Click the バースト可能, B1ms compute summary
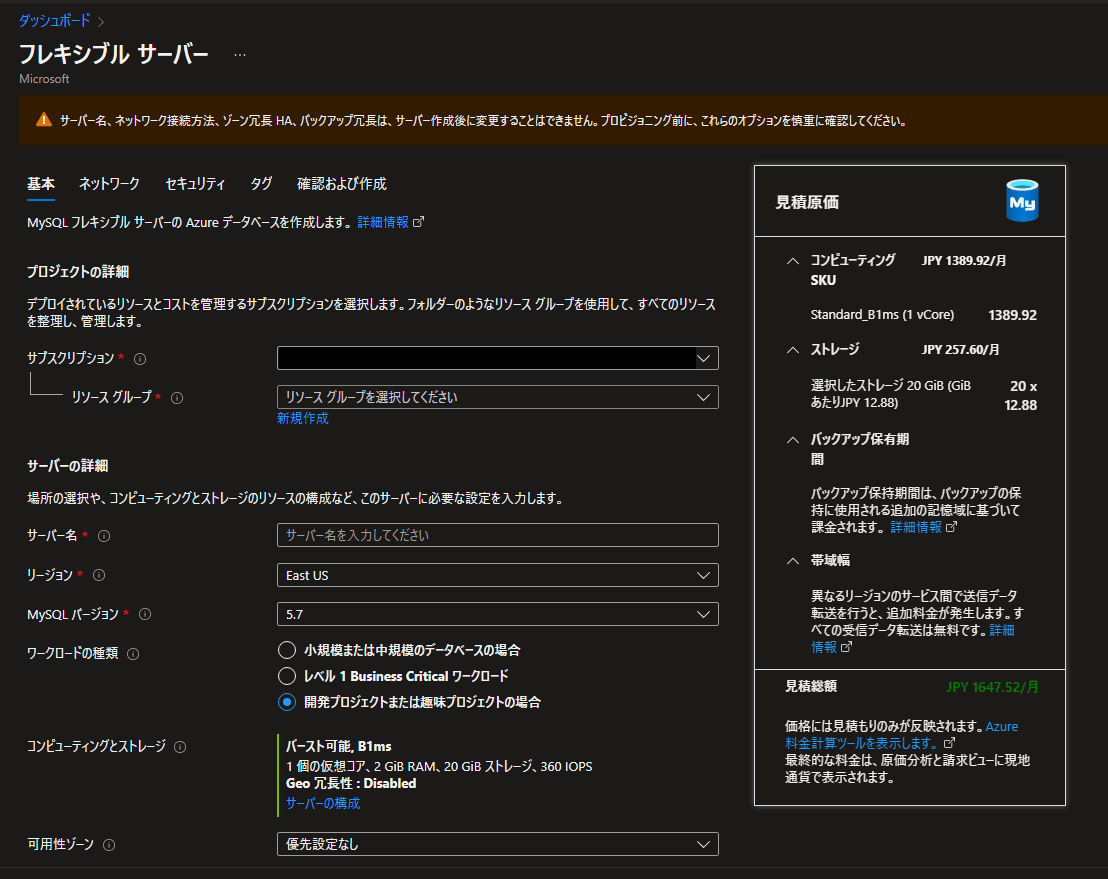This screenshot has width=1108, height=879. click(x=338, y=746)
